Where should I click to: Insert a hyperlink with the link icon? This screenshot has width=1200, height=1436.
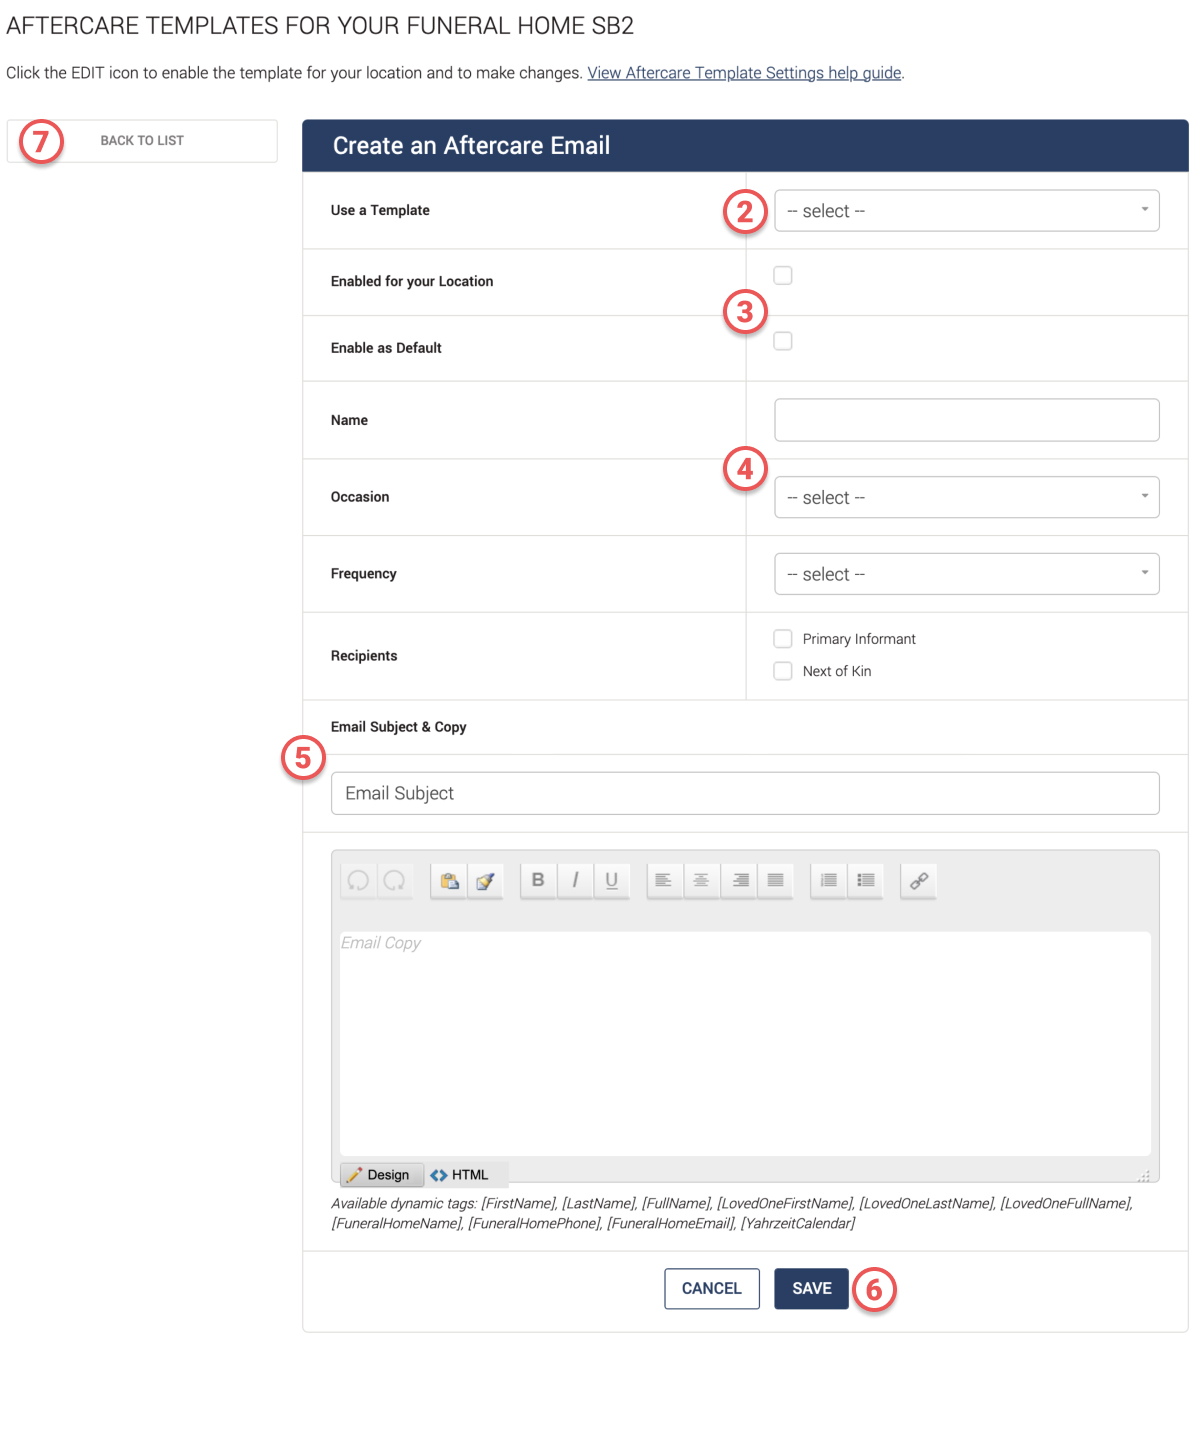[x=918, y=880]
